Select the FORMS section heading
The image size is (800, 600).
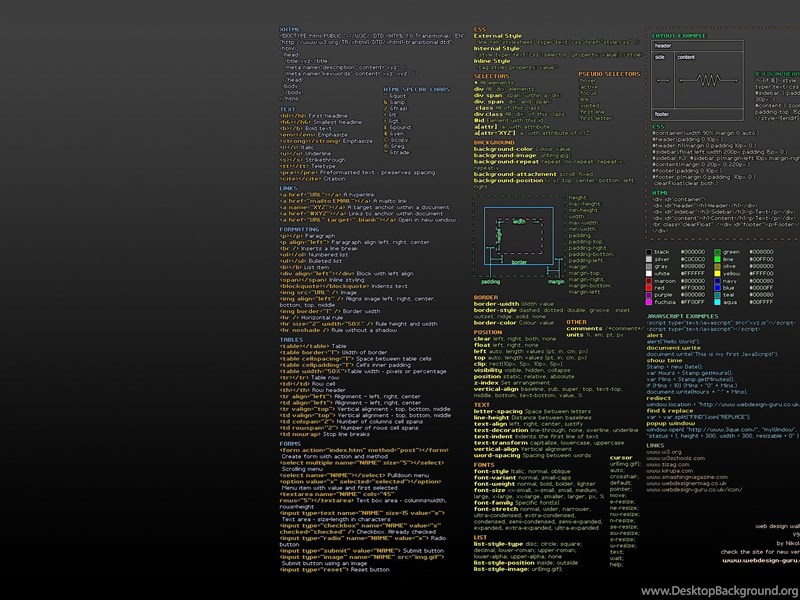click(290, 444)
